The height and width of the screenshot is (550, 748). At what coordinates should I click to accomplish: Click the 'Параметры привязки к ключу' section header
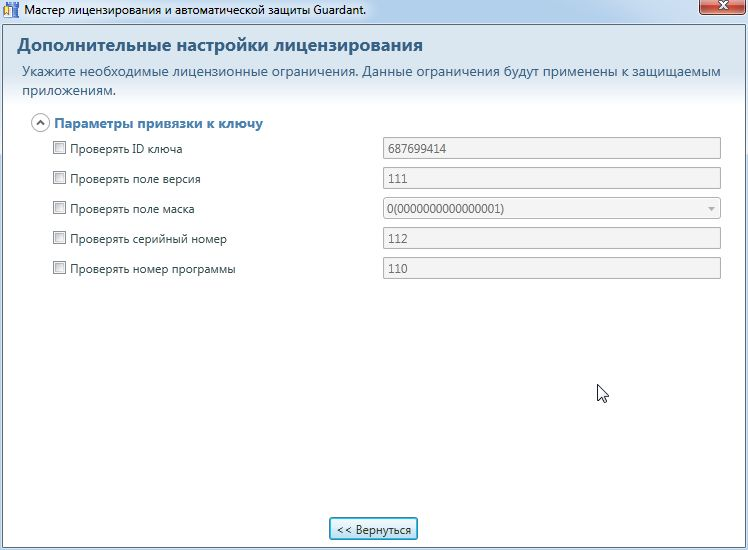coord(158,124)
